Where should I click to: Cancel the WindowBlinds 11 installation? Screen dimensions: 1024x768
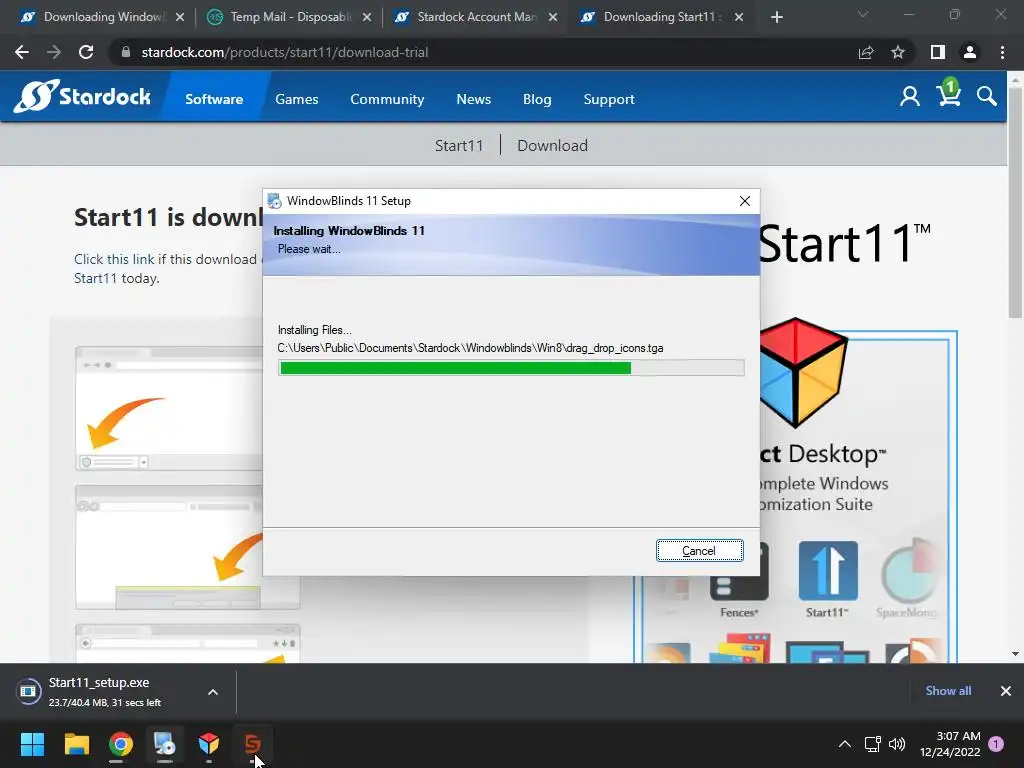699,551
